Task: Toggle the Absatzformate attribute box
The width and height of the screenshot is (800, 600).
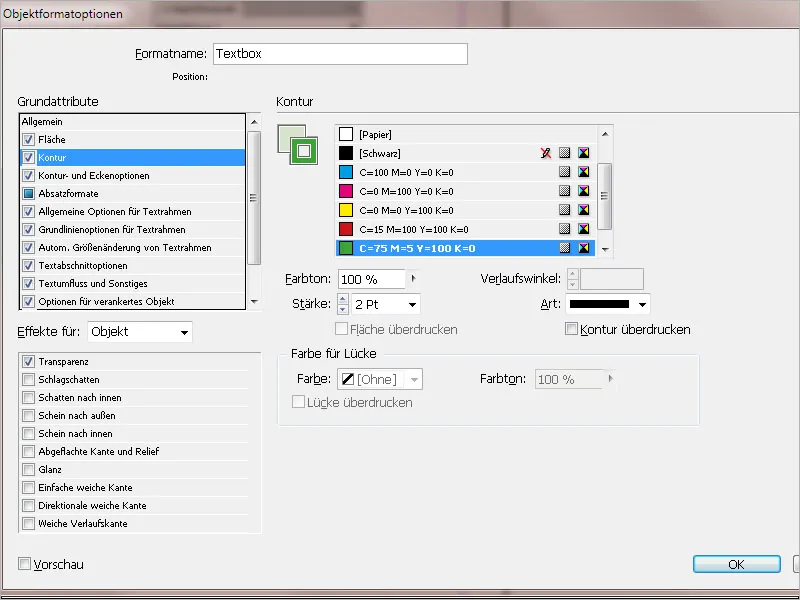Action: pyautogui.click(x=29, y=193)
